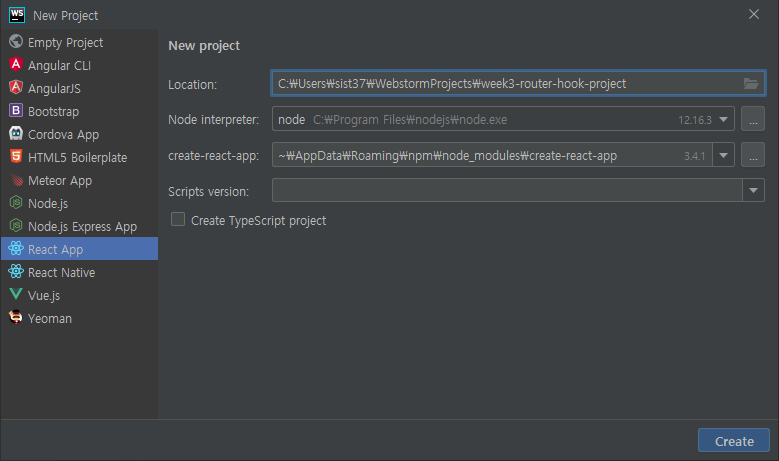Select HTML5 Boilerplate template
Screen dimensions: 779x461
point(79,157)
